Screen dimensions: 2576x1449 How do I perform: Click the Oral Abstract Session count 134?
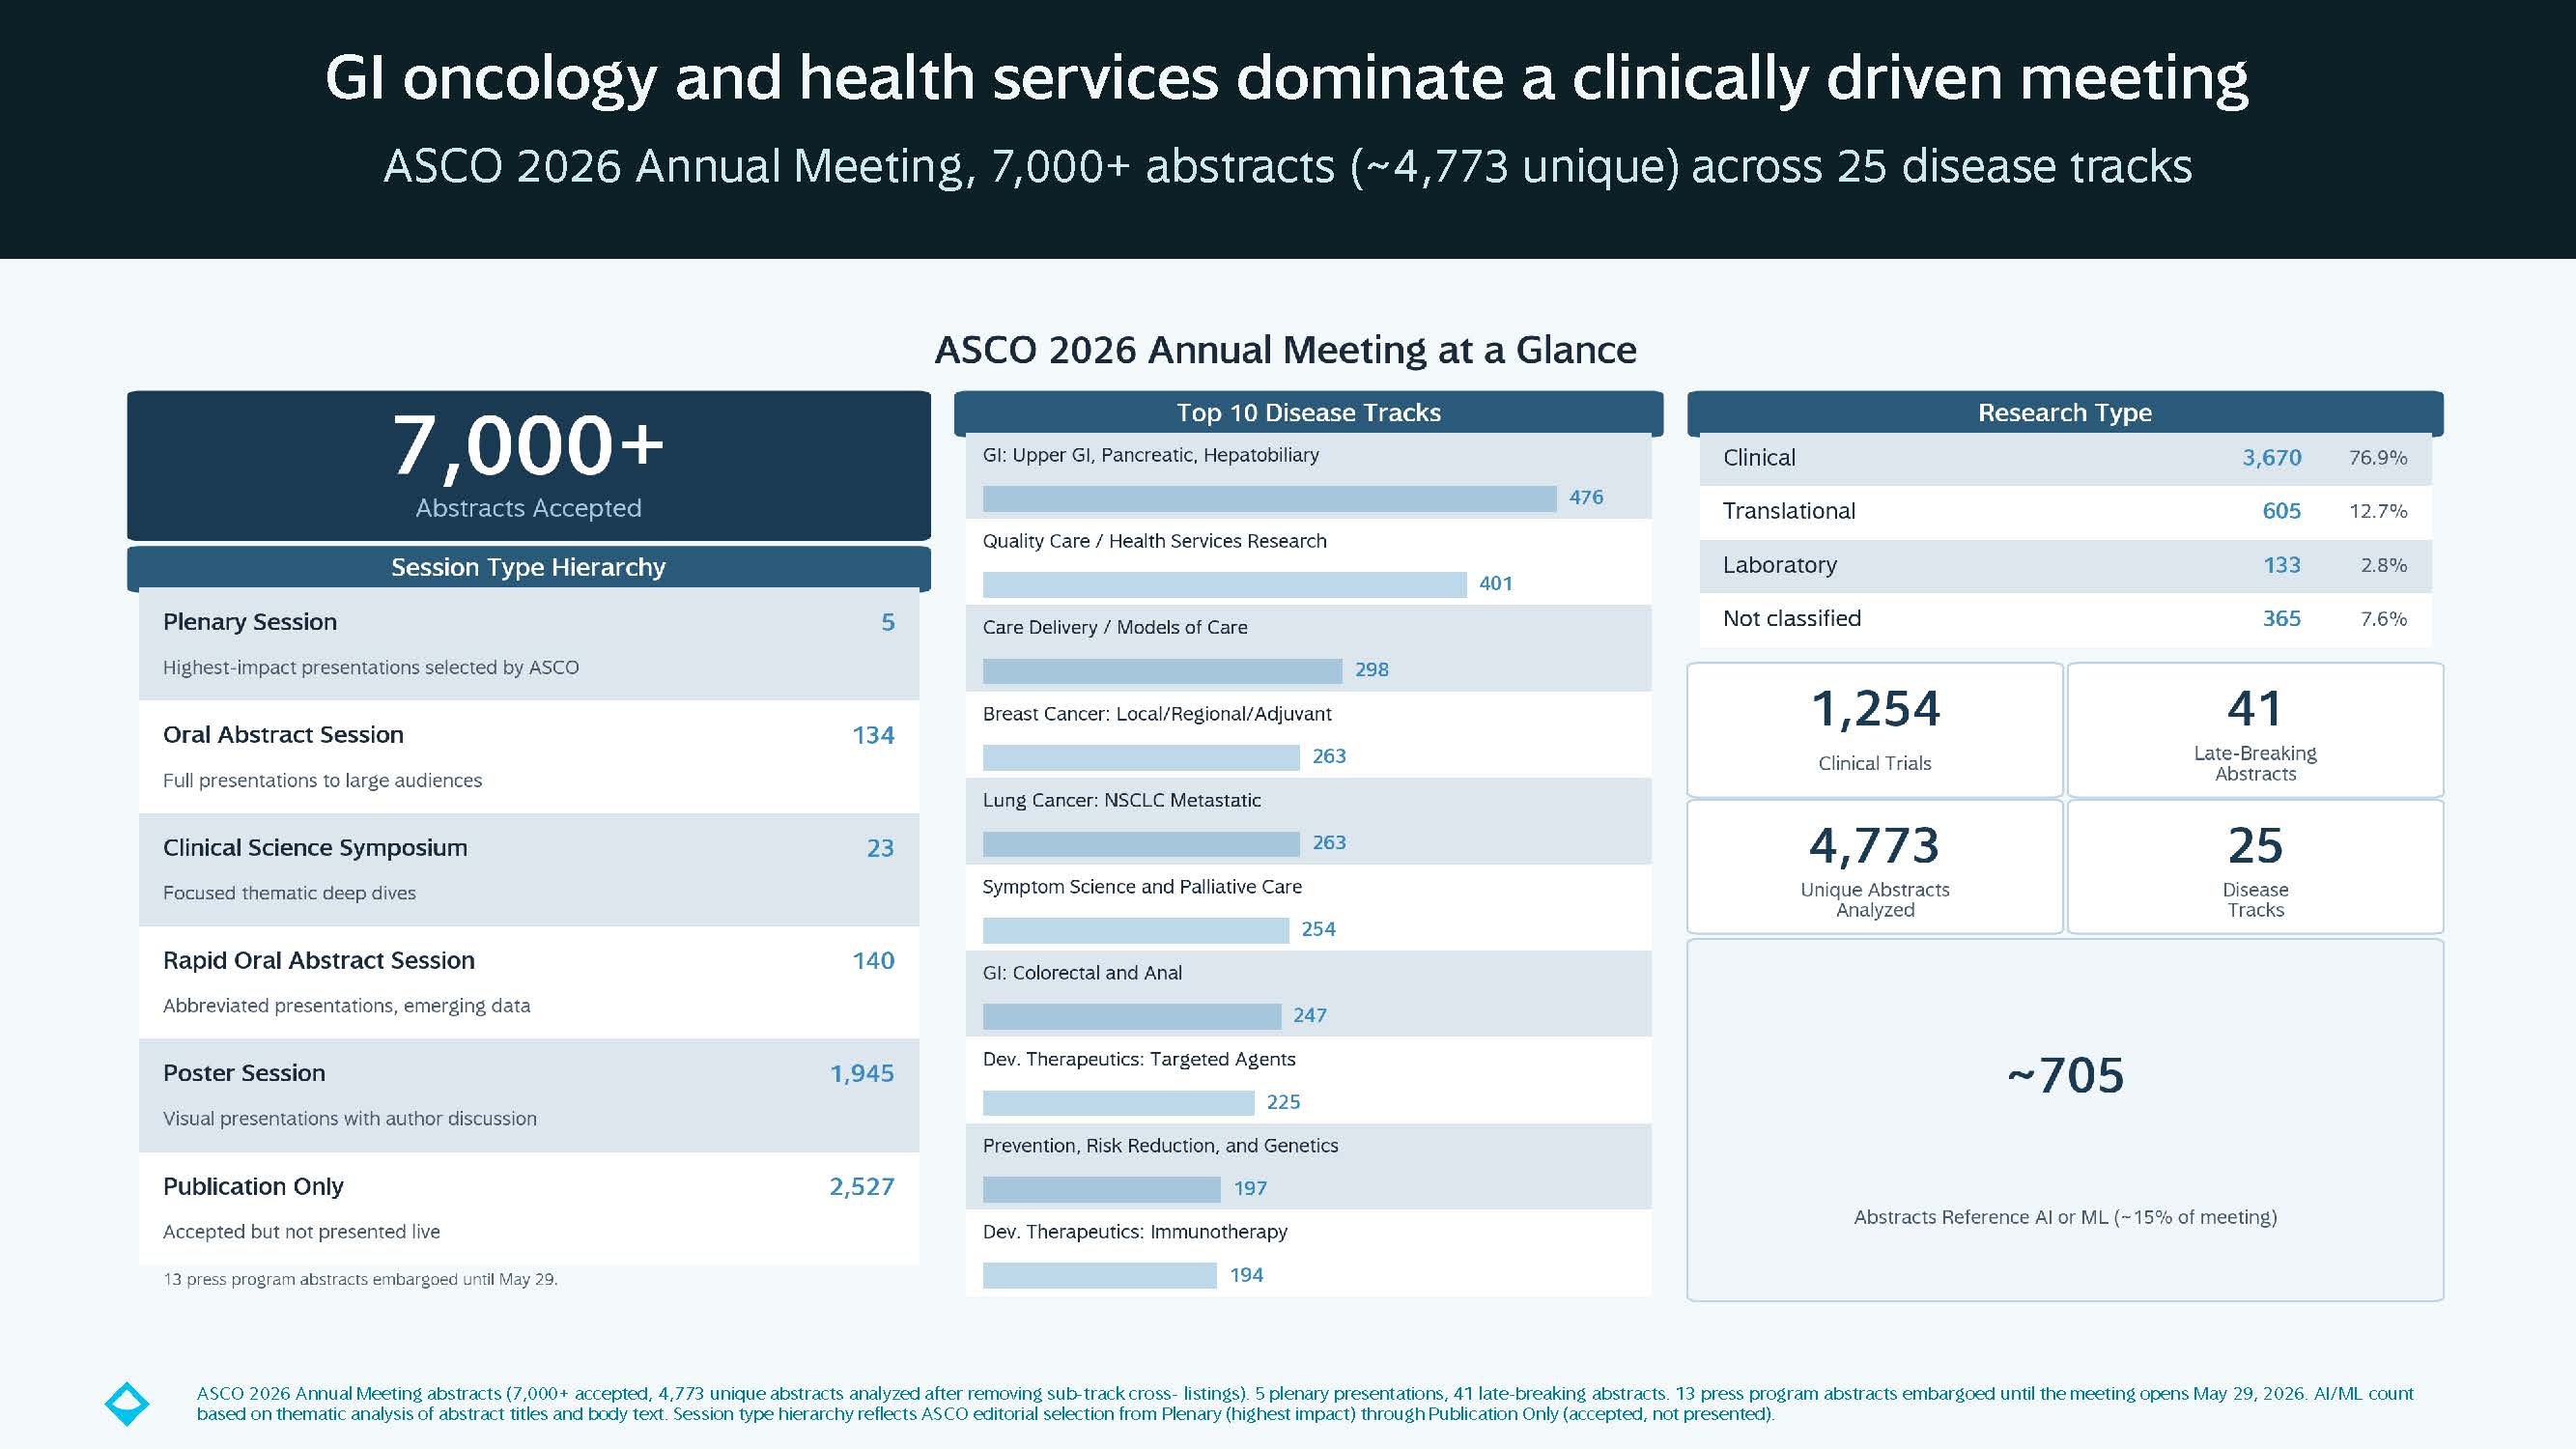(x=873, y=735)
